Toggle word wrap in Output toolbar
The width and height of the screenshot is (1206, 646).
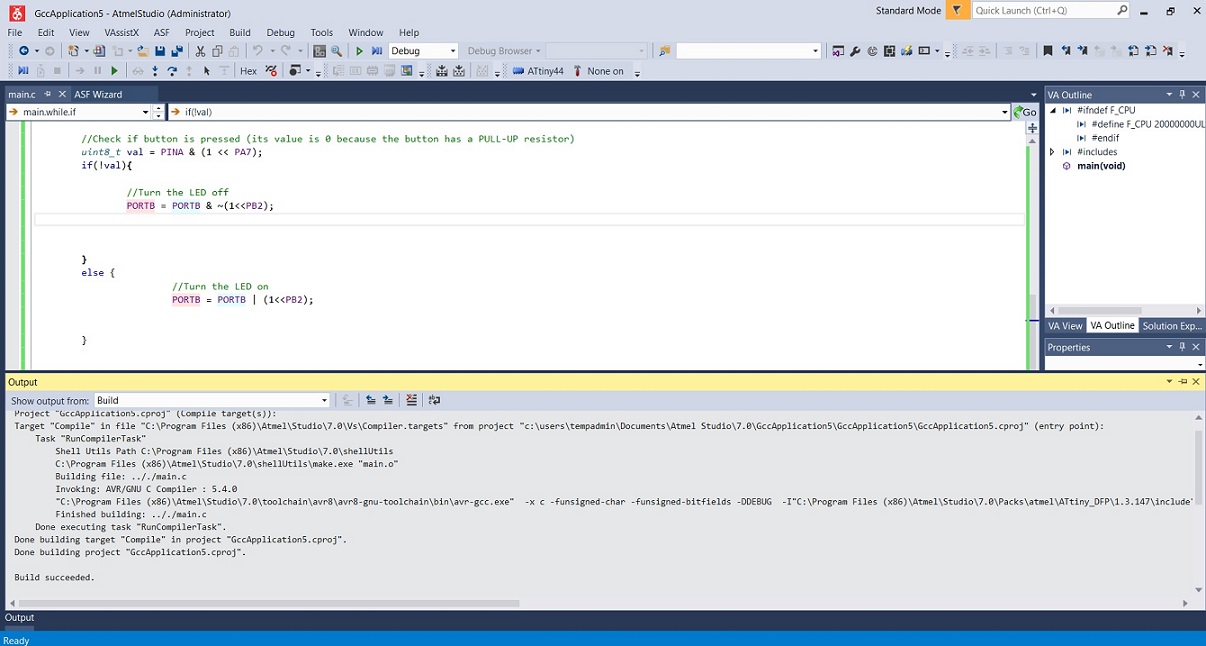434,400
